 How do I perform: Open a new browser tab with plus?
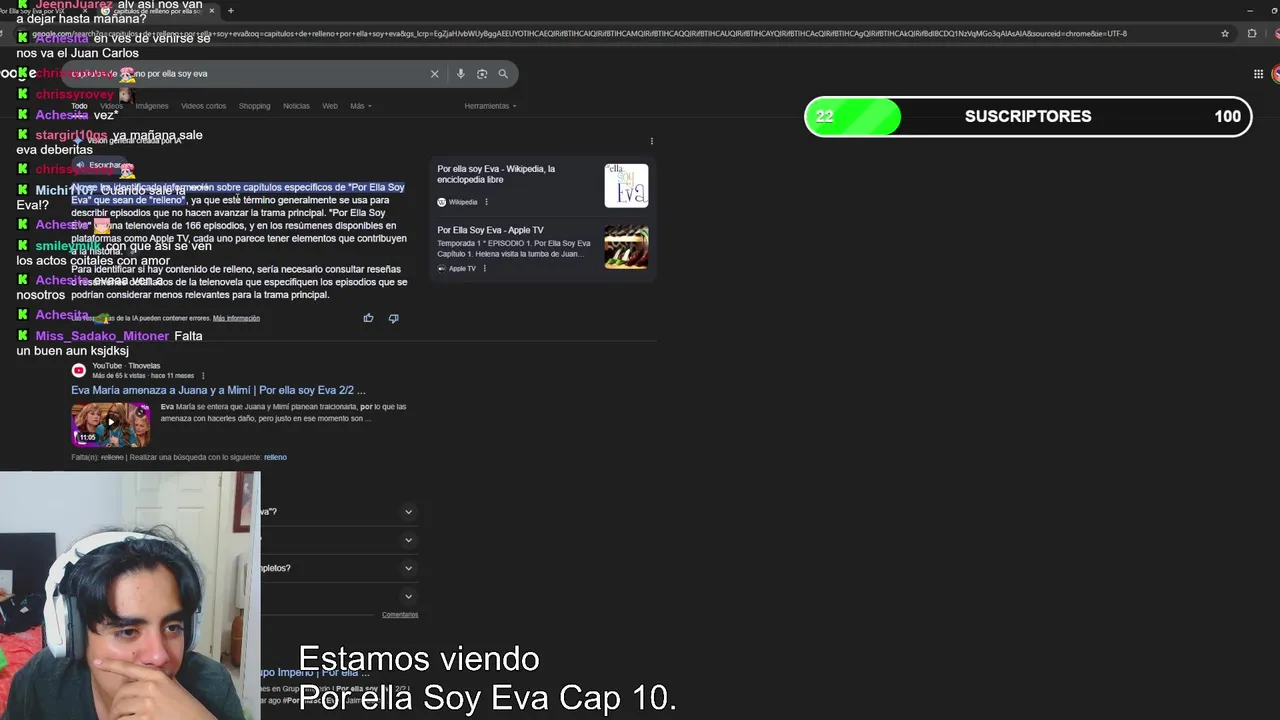click(x=231, y=11)
